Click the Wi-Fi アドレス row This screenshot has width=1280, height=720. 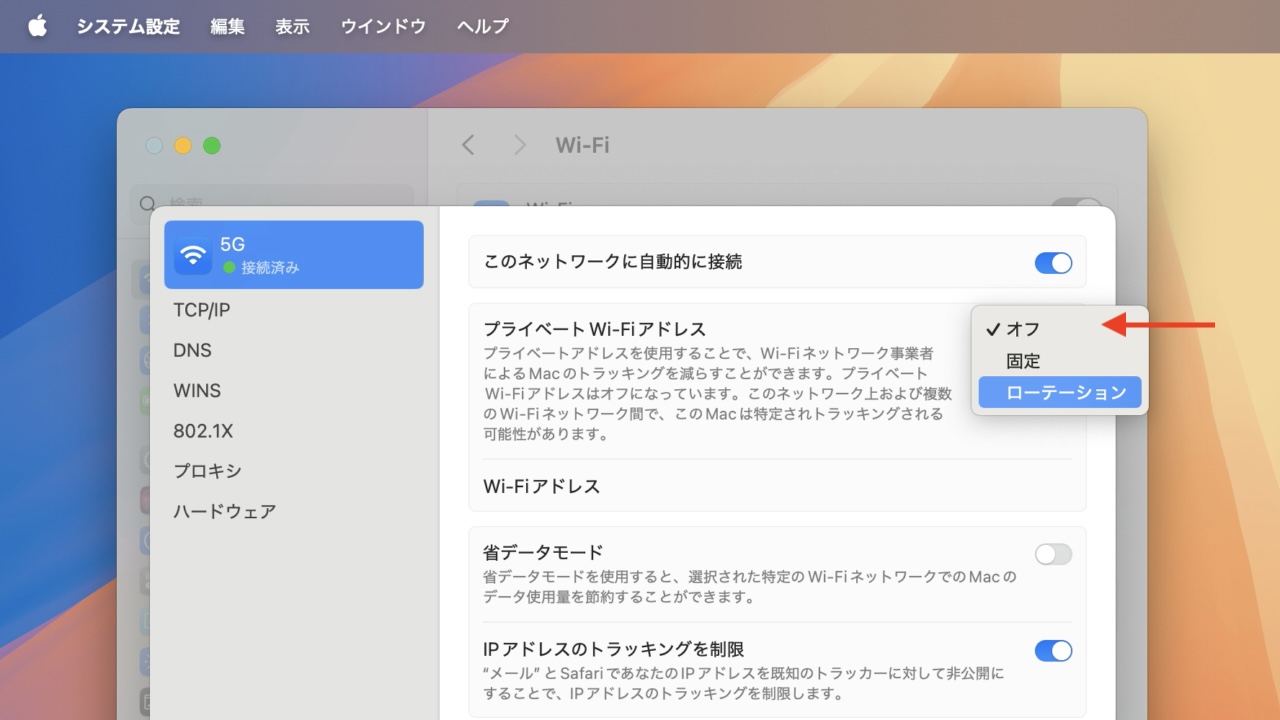pyautogui.click(x=777, y=487)
